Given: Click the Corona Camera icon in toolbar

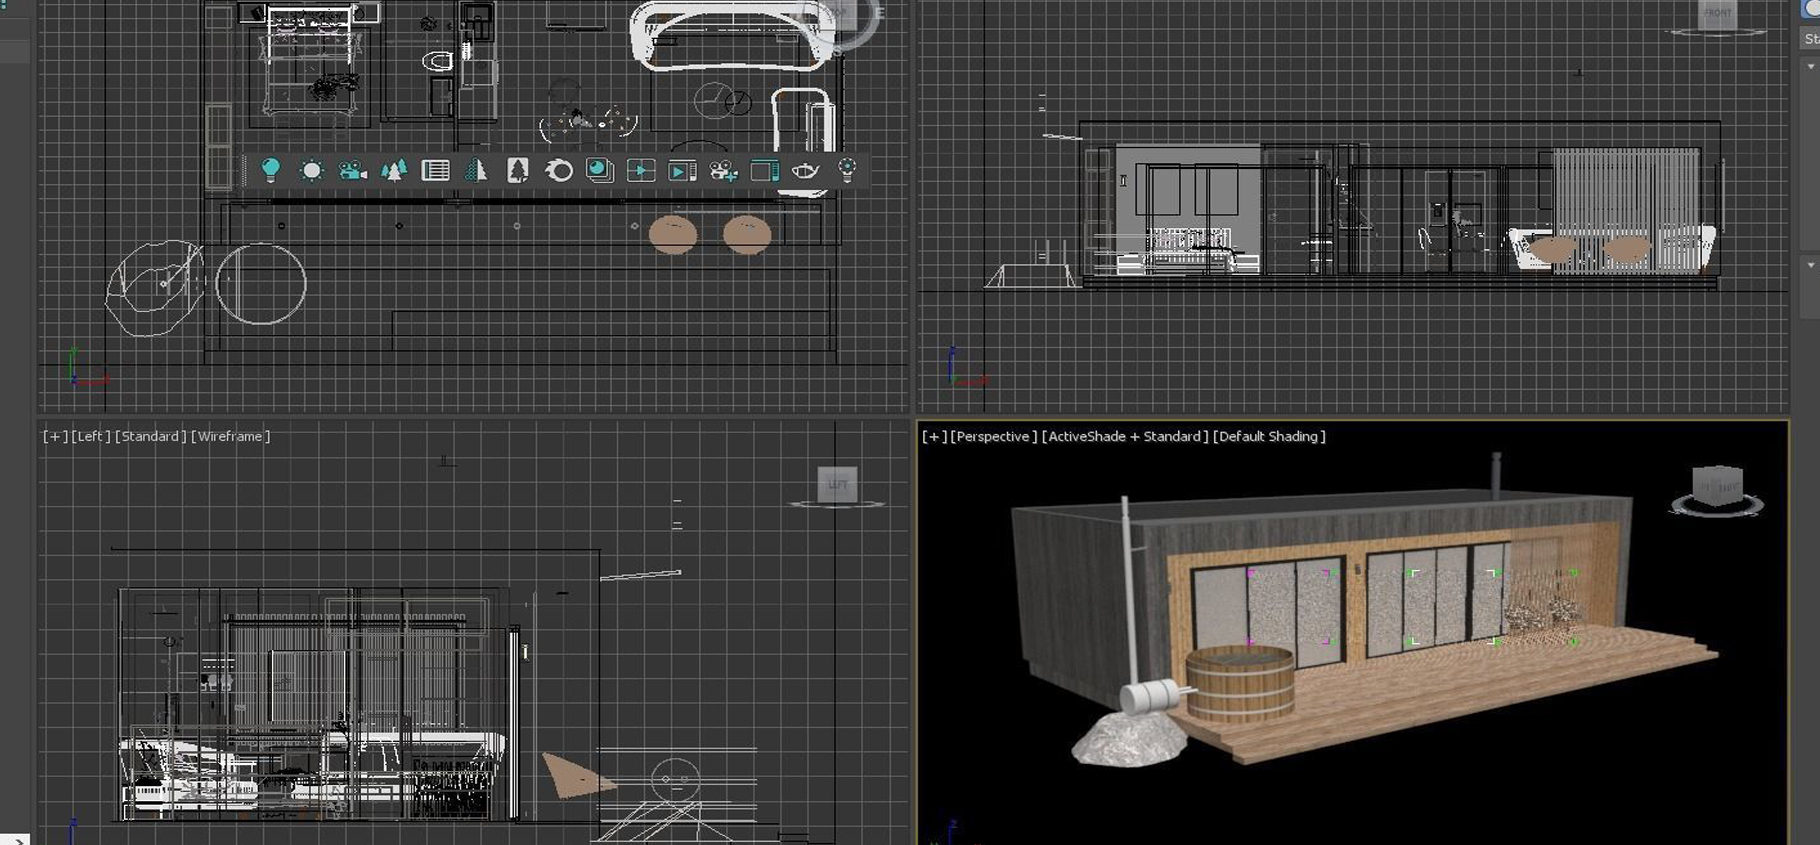Looking at the screenshot, I should click(x=352, y=171).
